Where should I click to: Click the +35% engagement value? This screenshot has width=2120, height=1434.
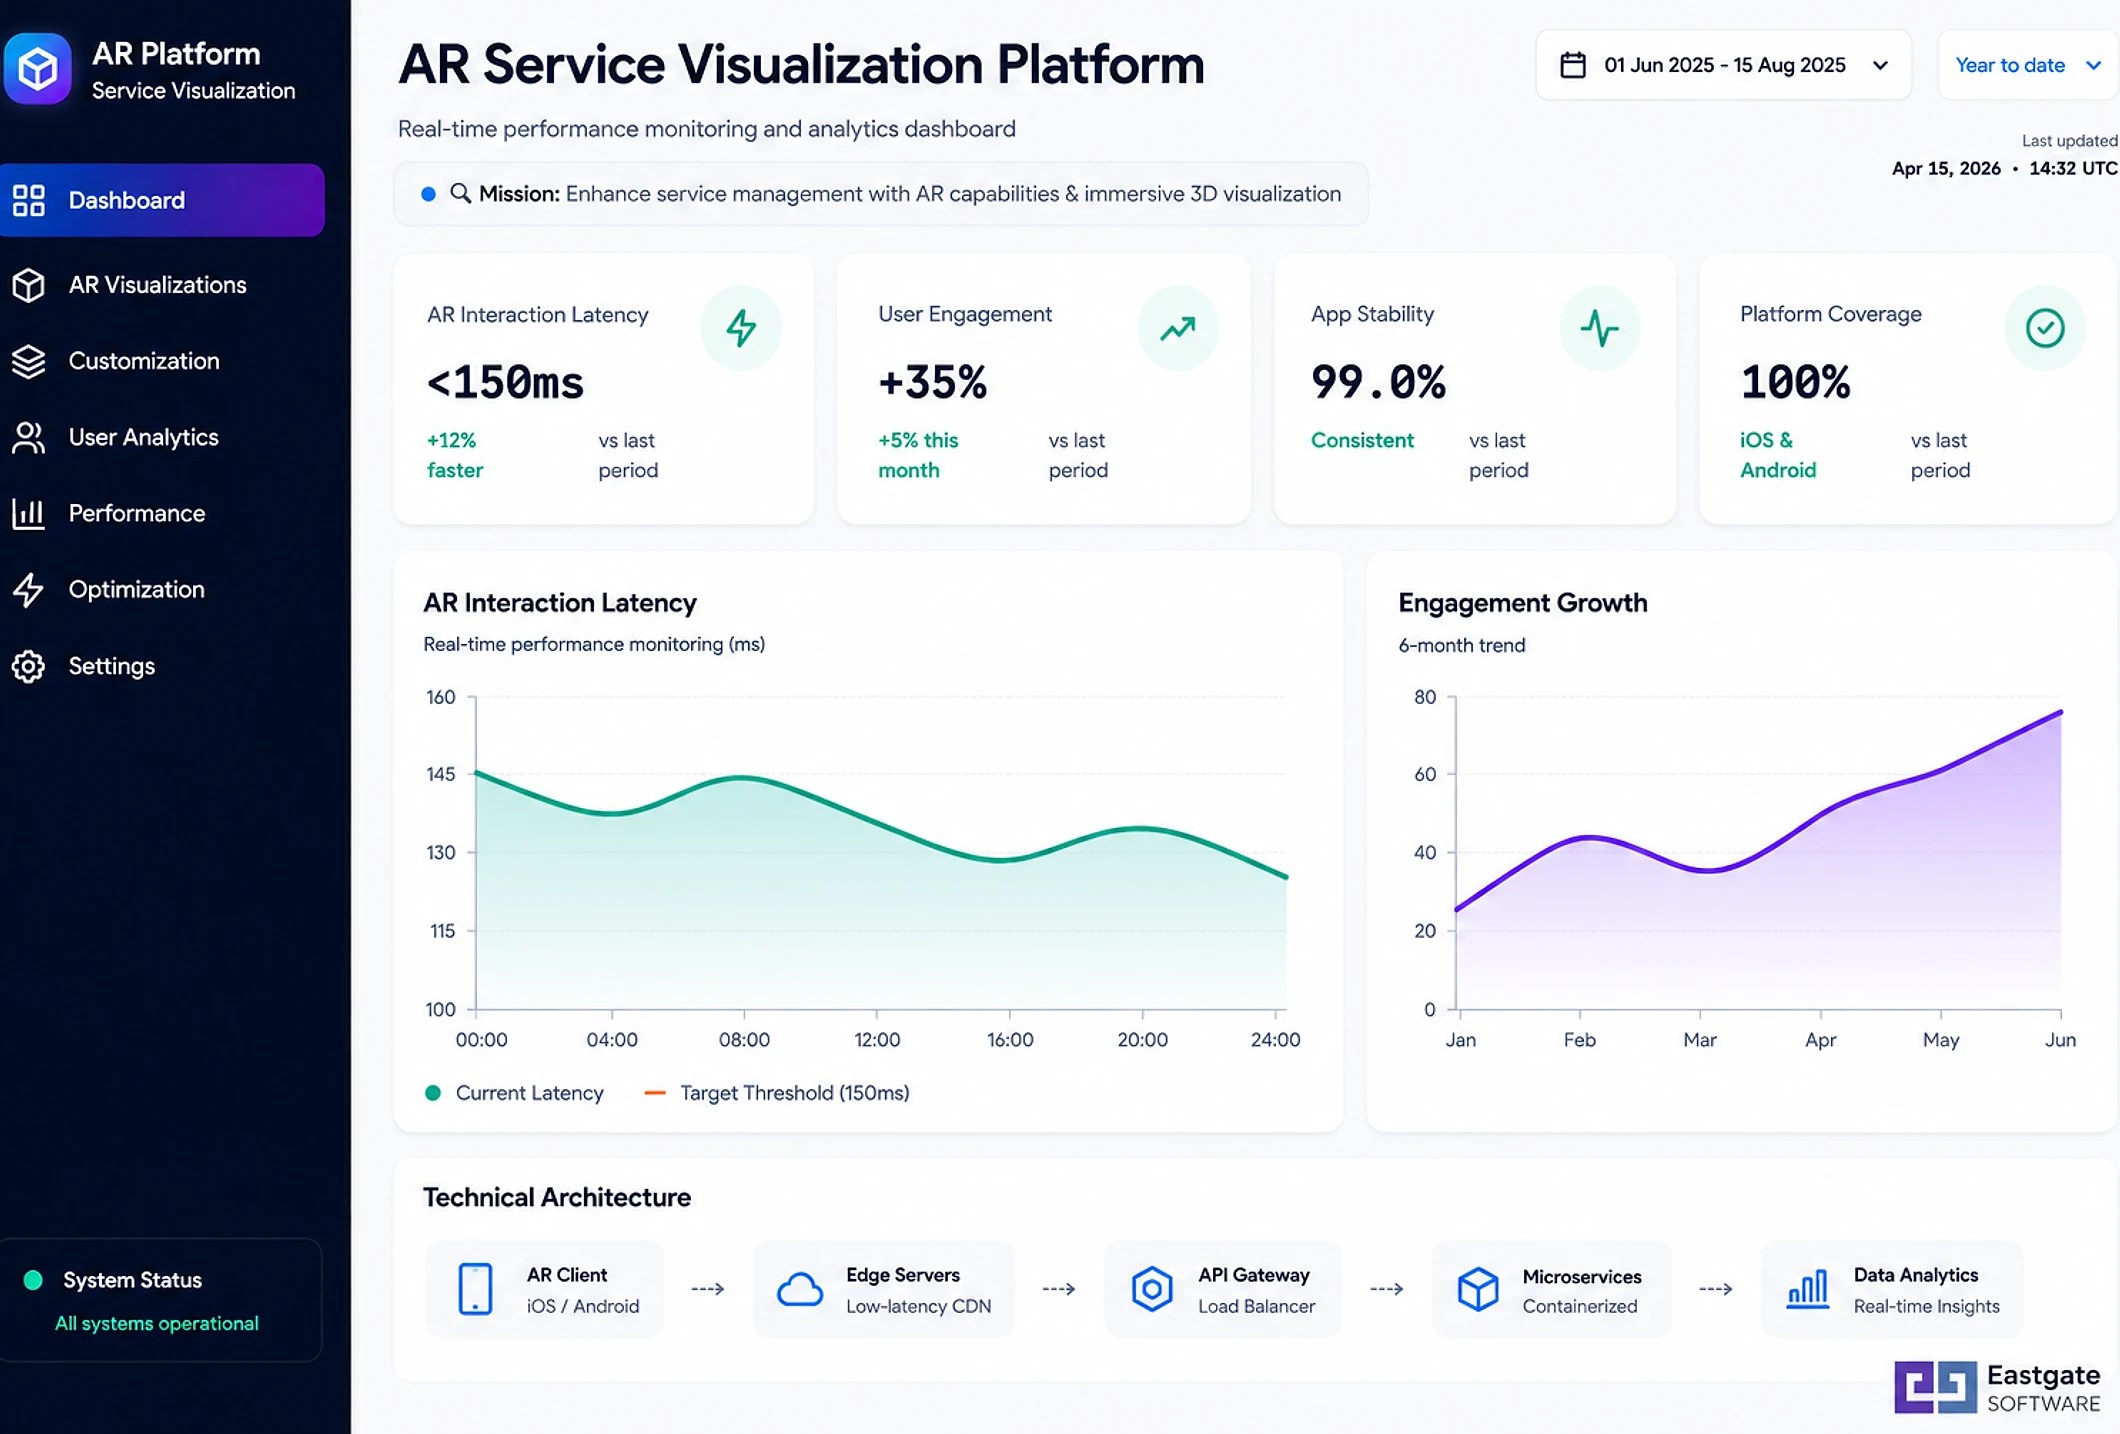[933, 383]
